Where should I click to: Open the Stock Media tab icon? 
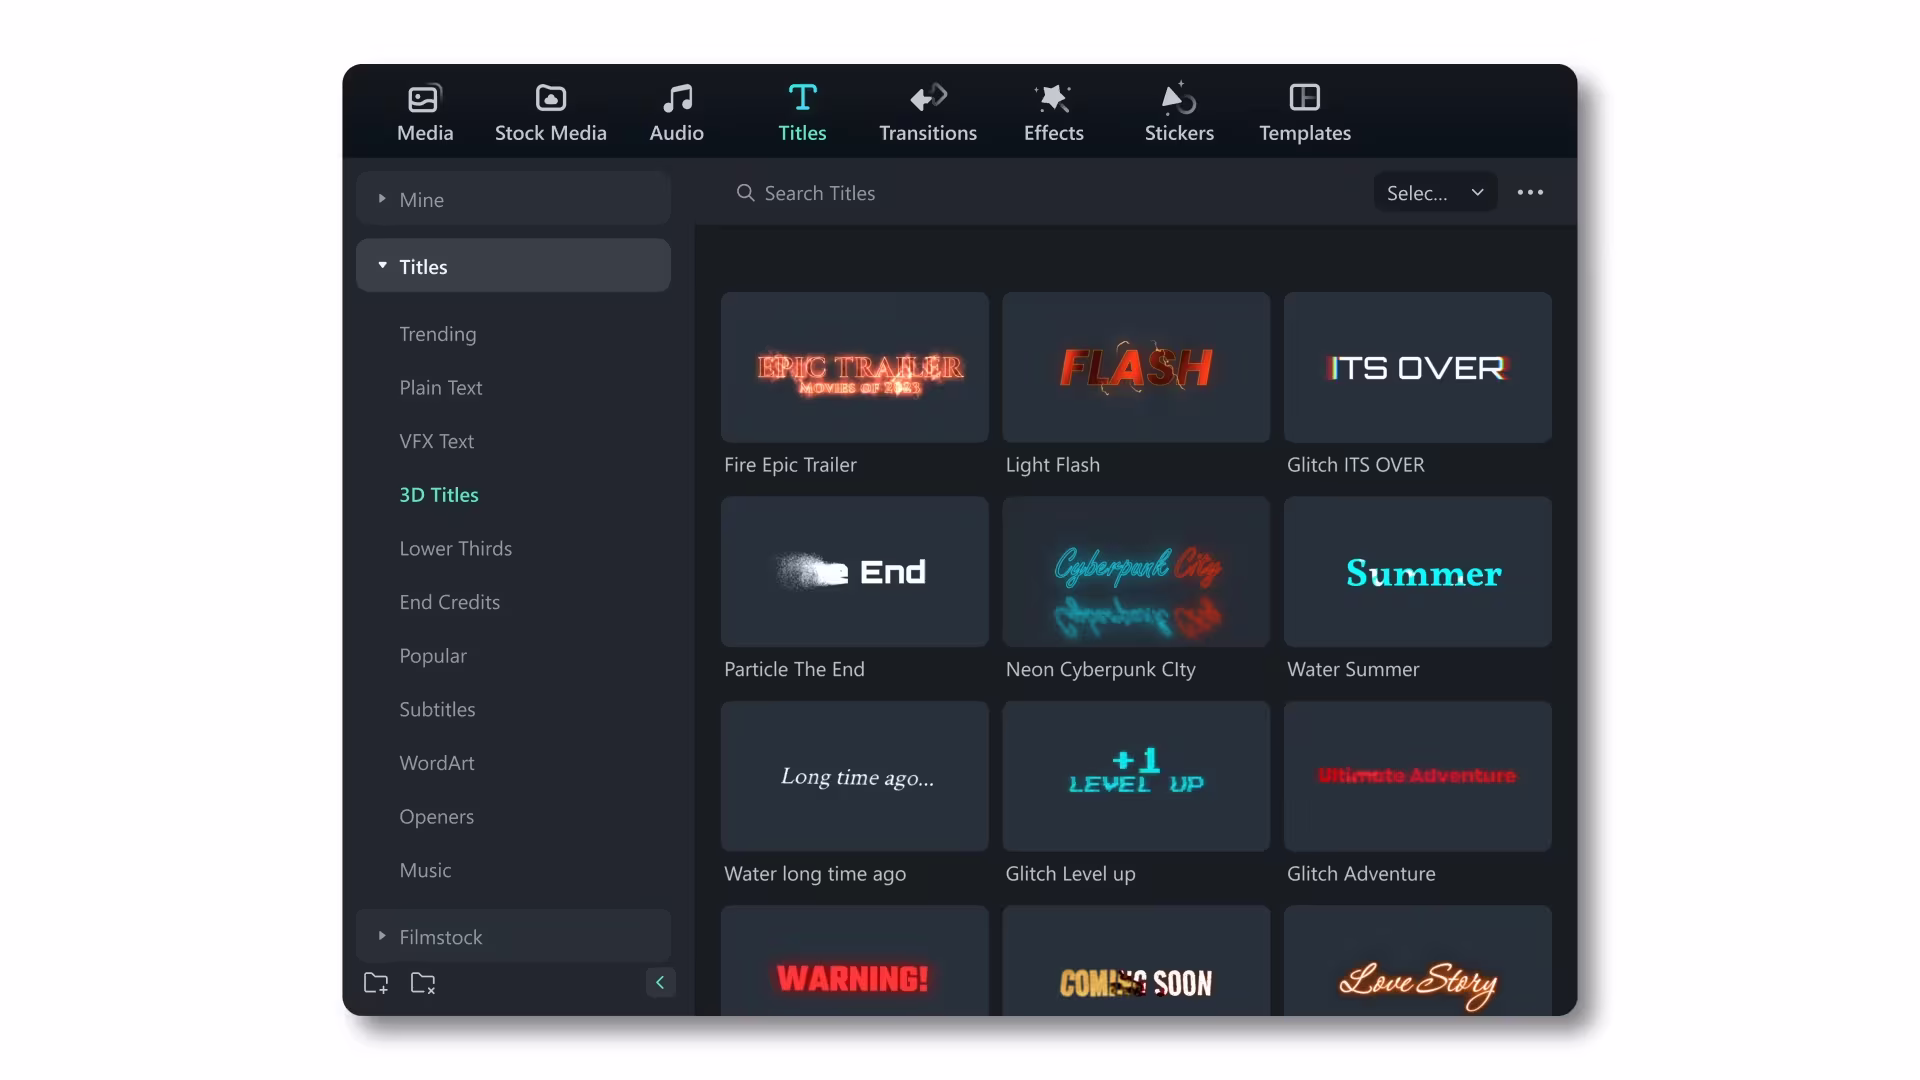pos(551,98)
